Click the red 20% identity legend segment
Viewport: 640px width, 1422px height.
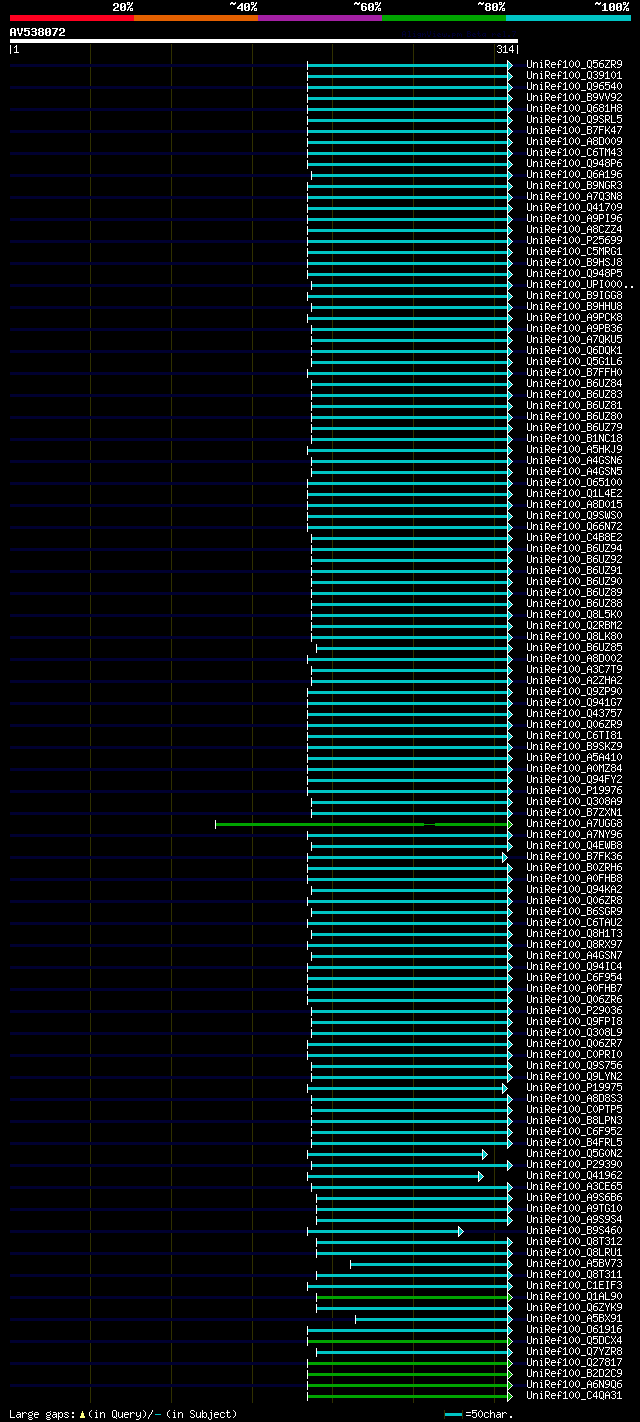pos(72,17)
